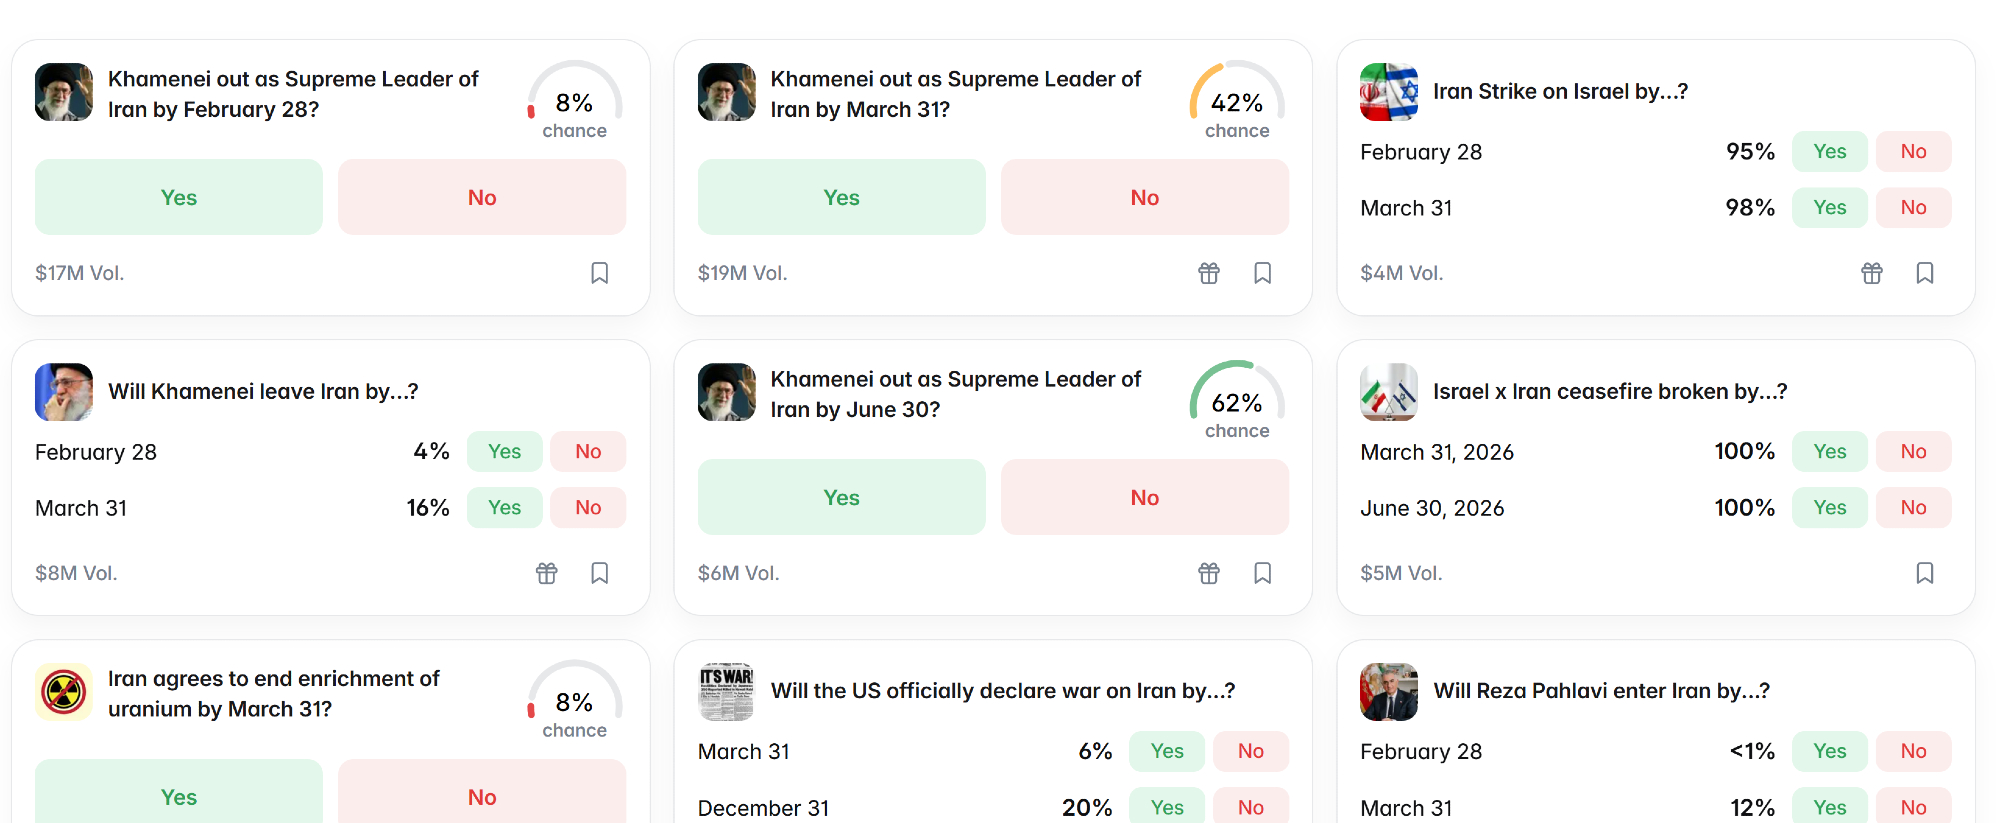Click gift icon on Iran Strike on Israel card
Screen dimensions: 2000x823
1871,273
